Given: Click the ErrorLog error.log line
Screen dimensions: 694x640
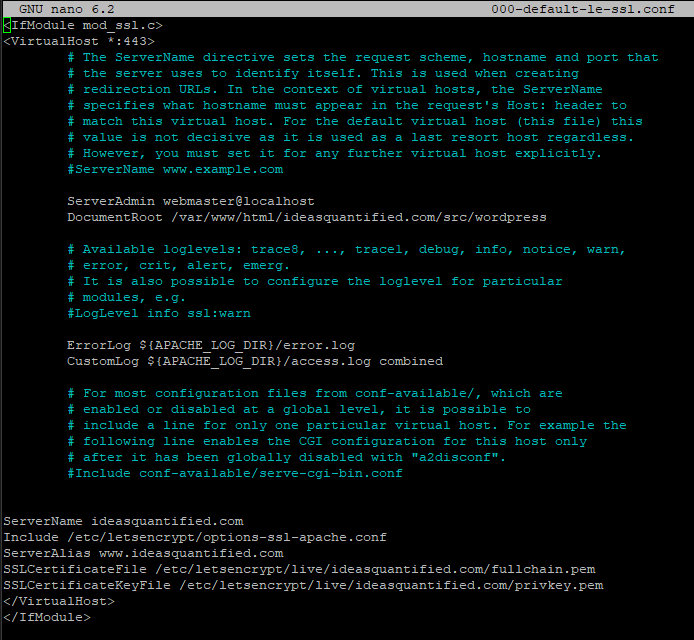Looking at the screenshot, I should click(x=211, y=345).
